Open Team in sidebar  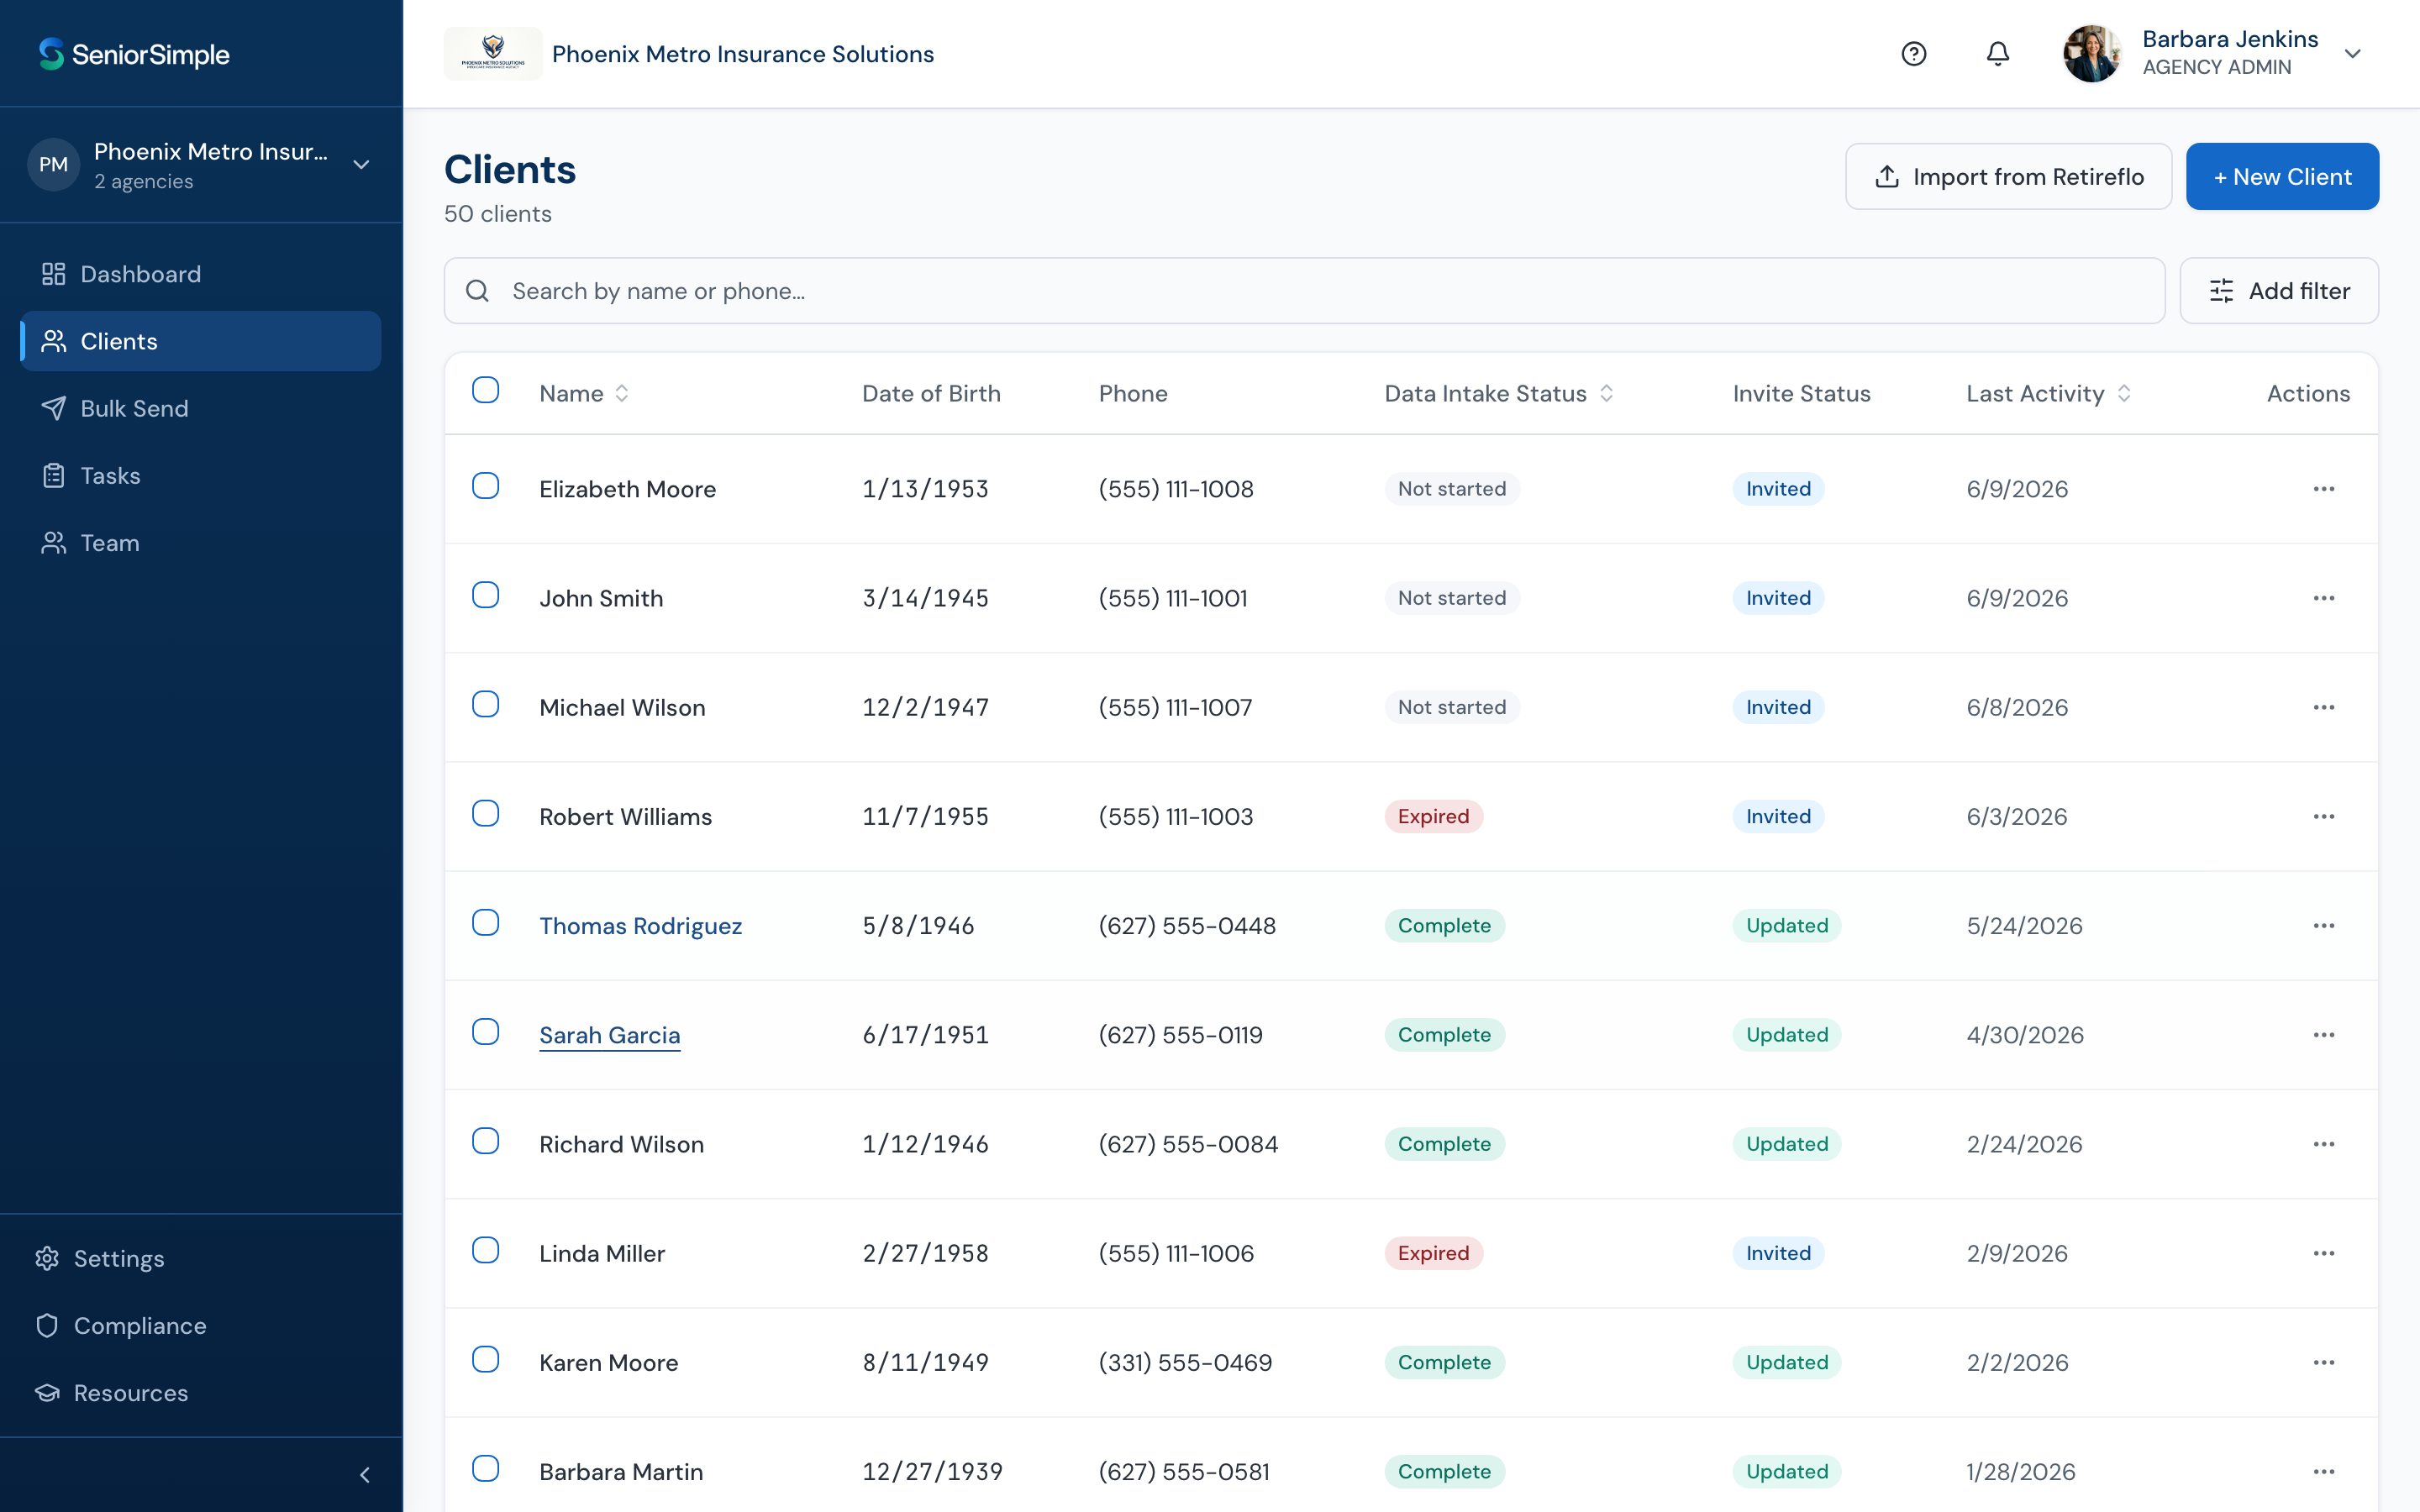click(x=201, y=543)
